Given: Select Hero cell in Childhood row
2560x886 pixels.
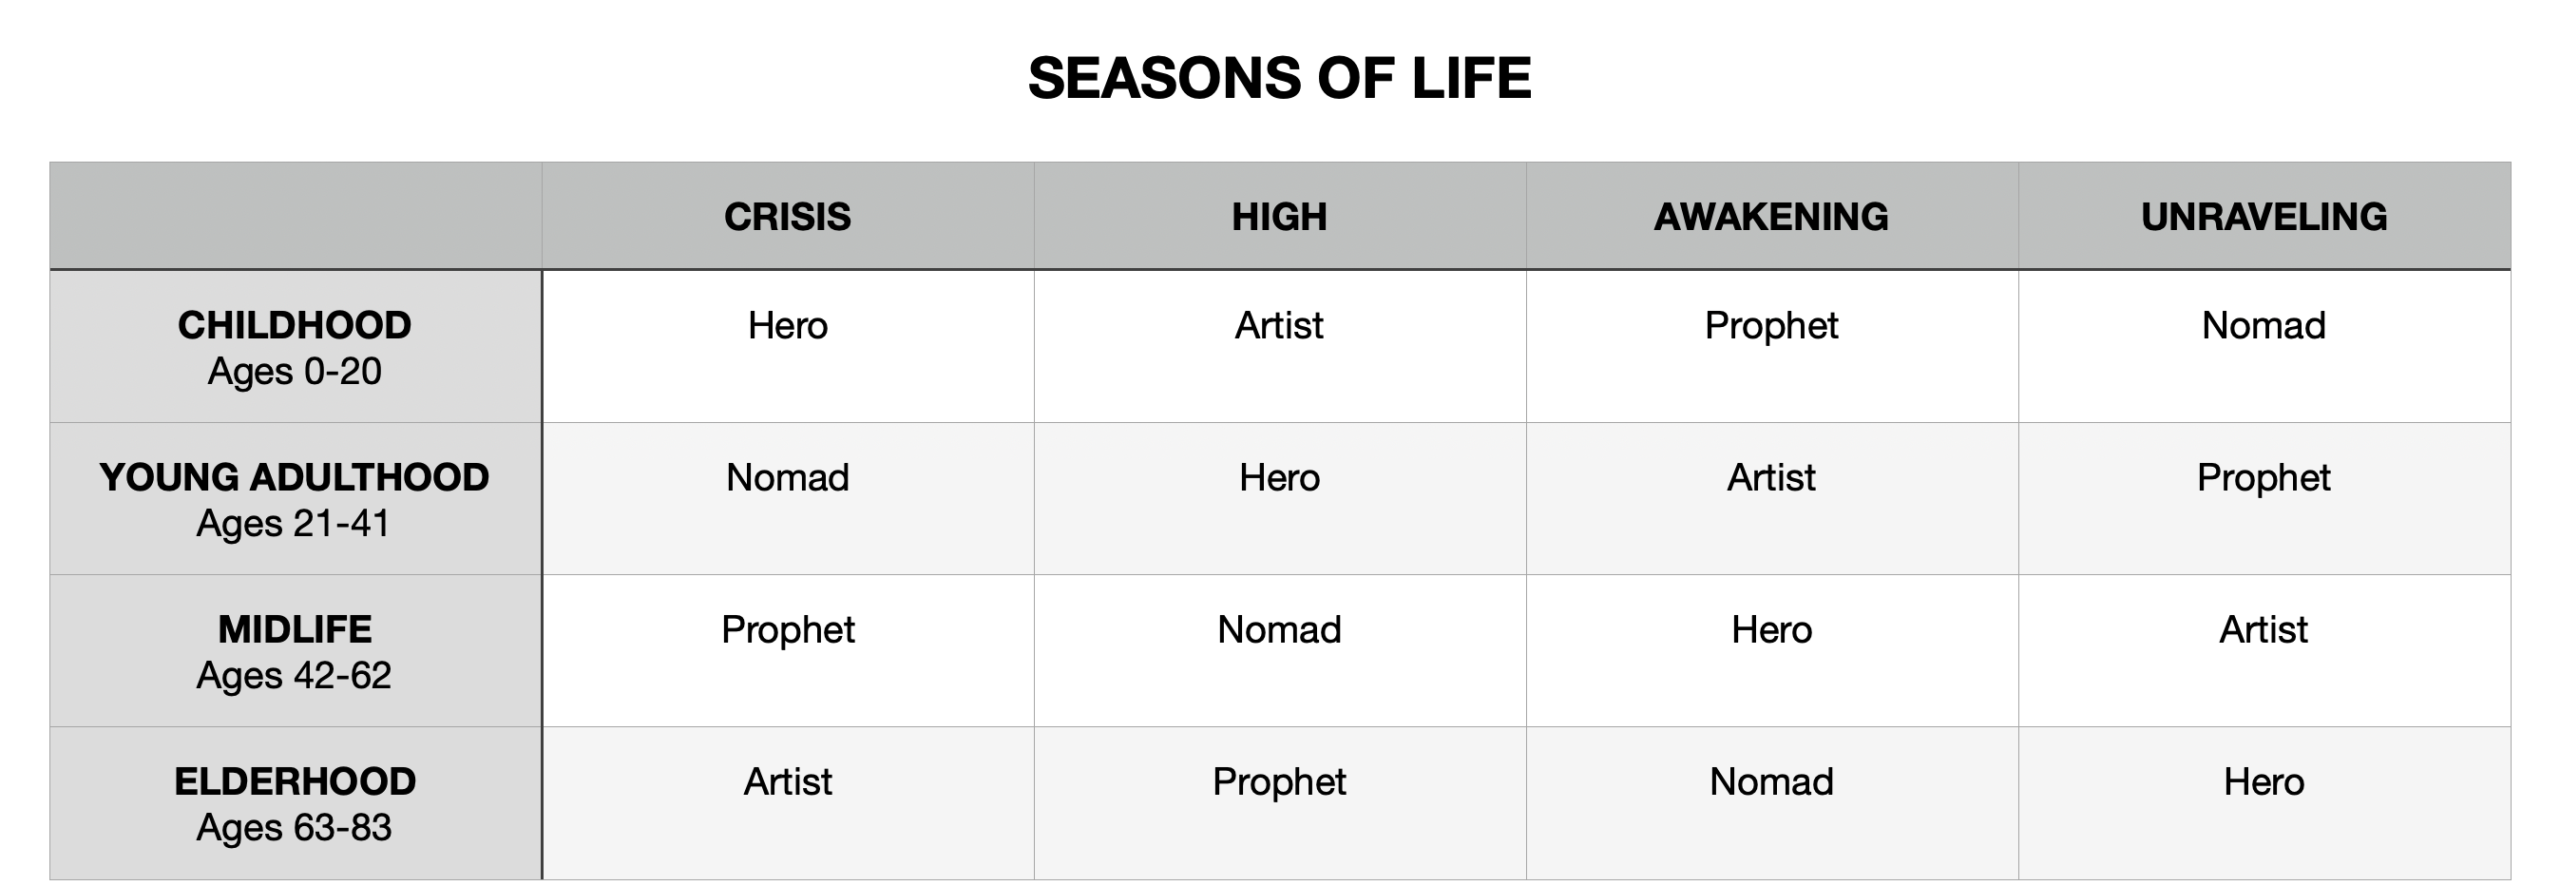Looking at the screenshot, I should tap(788, 326).
